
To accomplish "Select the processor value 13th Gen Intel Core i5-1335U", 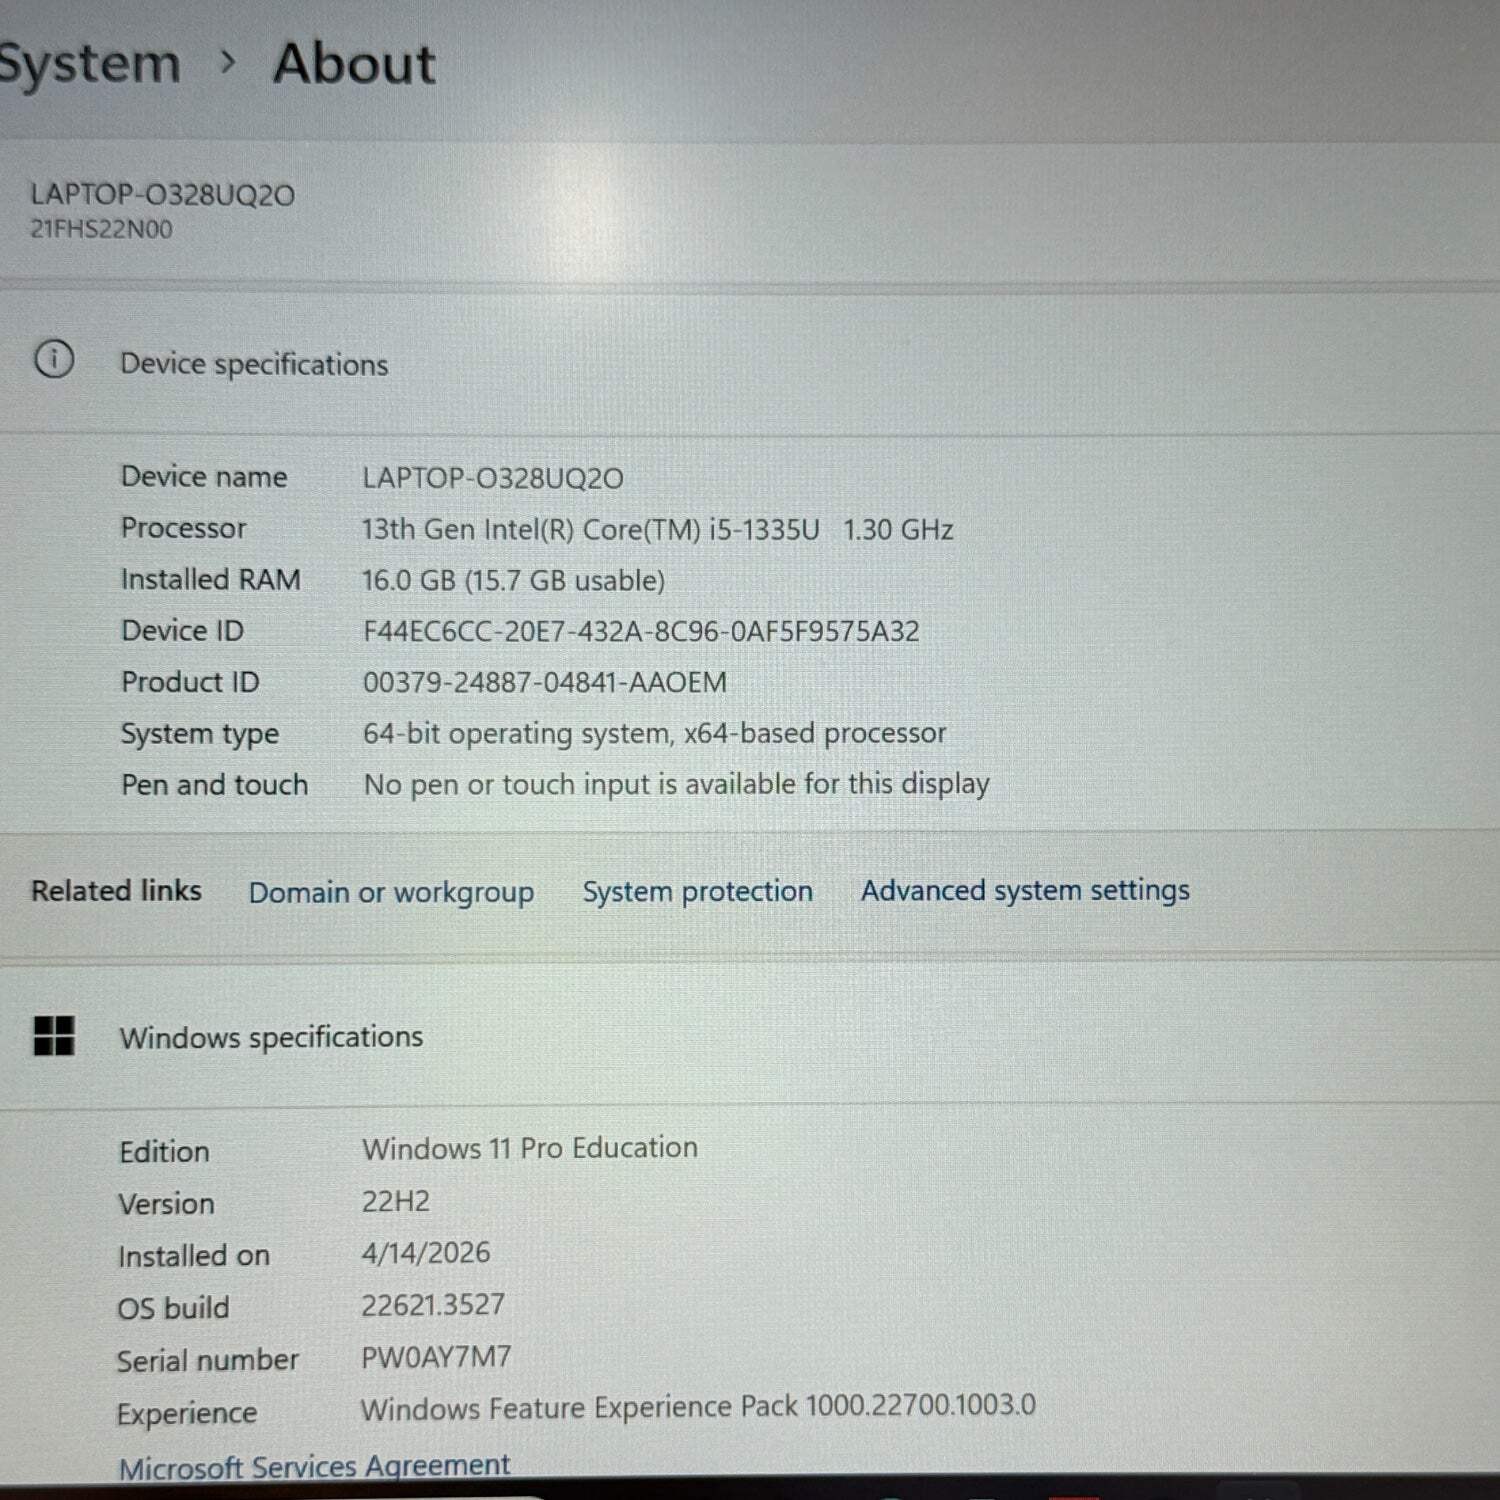I will [x=657, y=529].
